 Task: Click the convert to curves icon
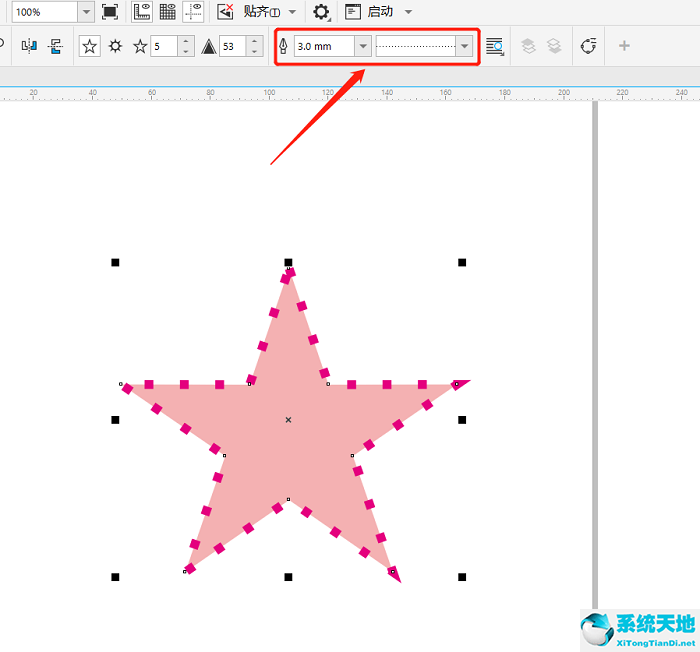[x=589, y=46]
